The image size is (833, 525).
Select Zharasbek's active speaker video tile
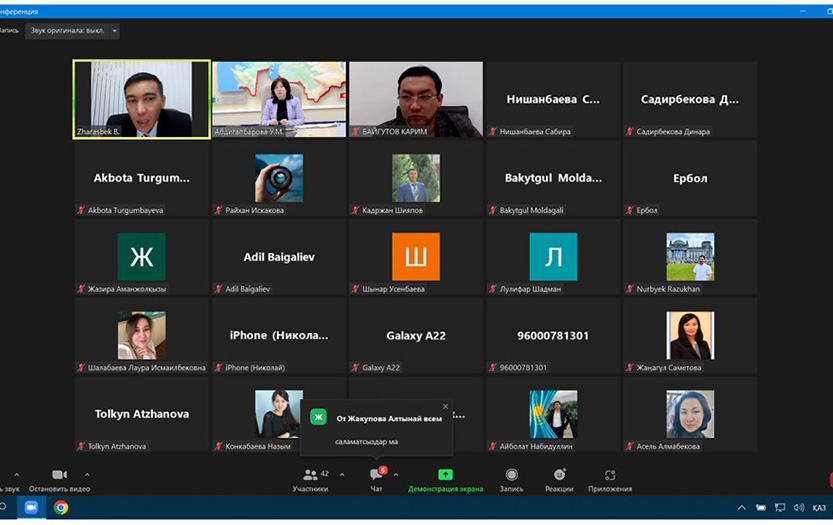coord(141,99)
